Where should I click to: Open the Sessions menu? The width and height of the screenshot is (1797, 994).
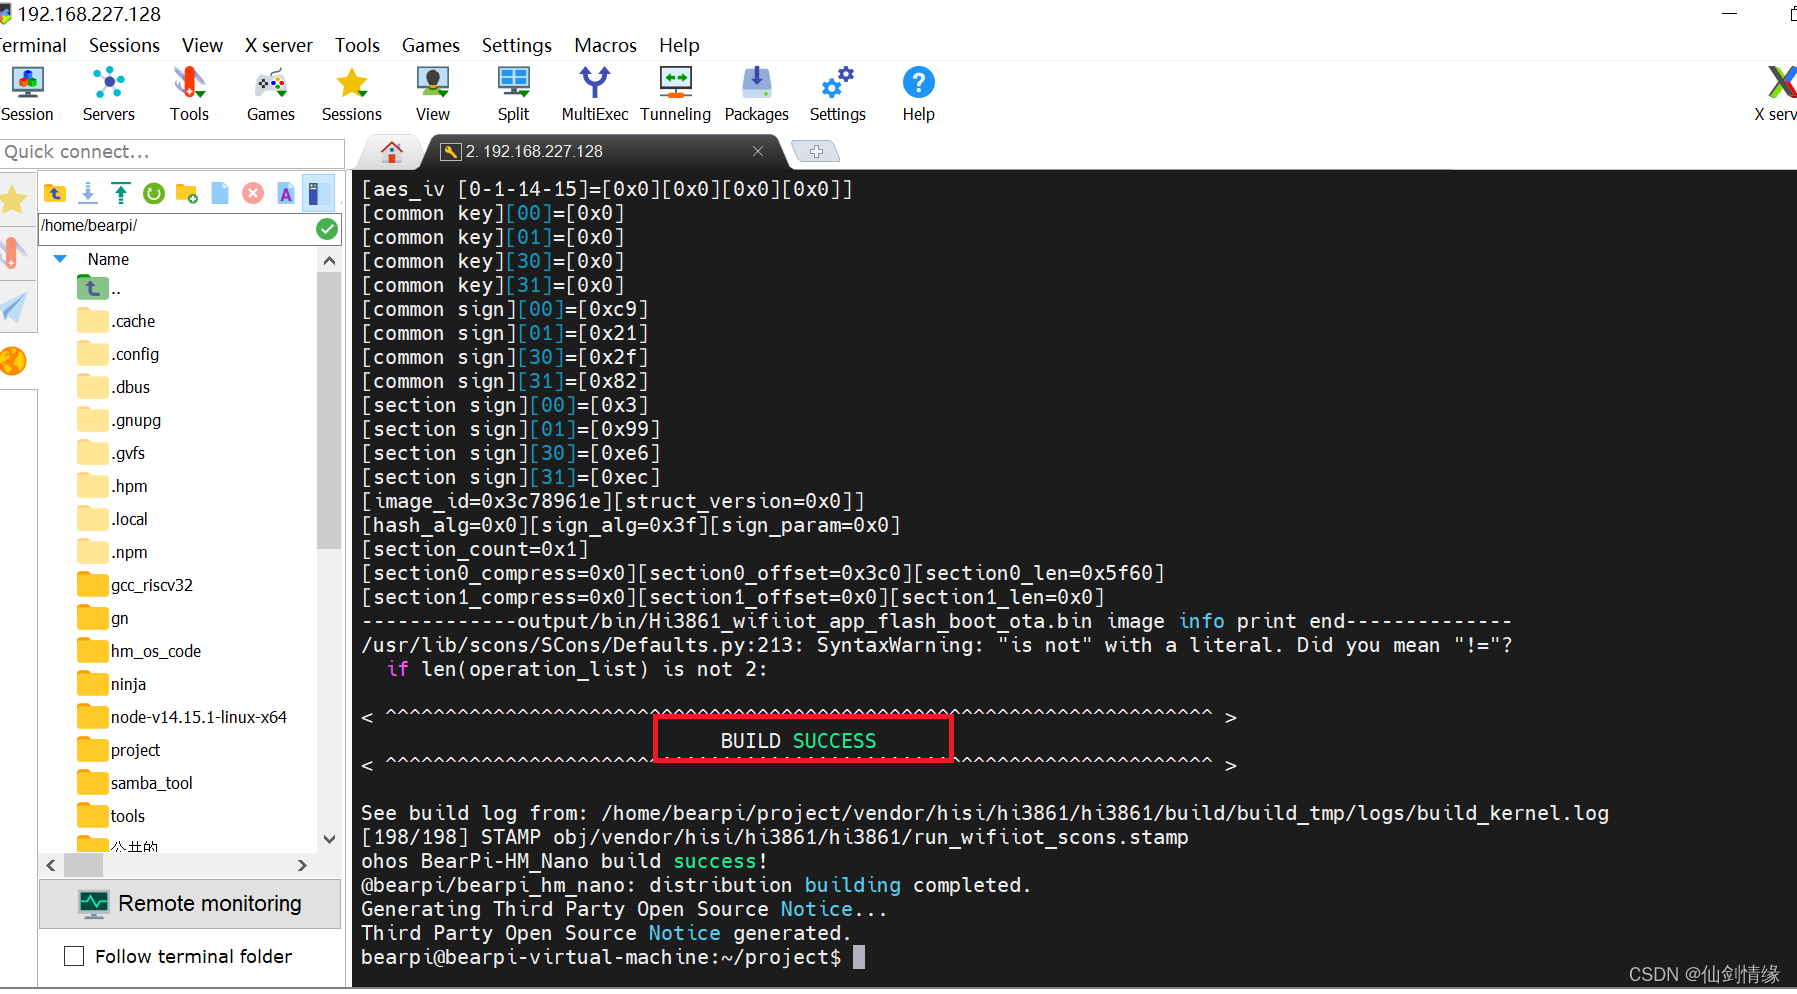pyautogui.click(x=124, y=45)
